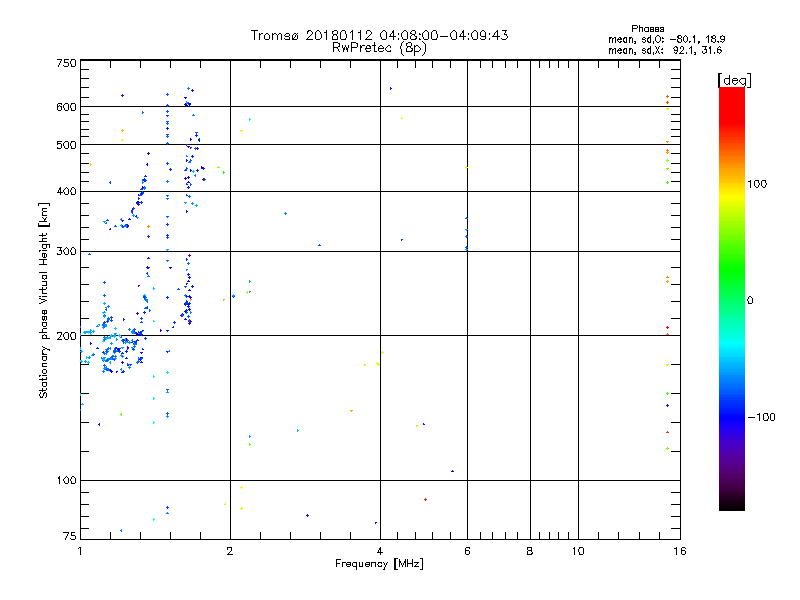This screenshot has width=800, height=600.
Task: Click the '[deg]' colorbar unit label
Action: pos(734,80)
